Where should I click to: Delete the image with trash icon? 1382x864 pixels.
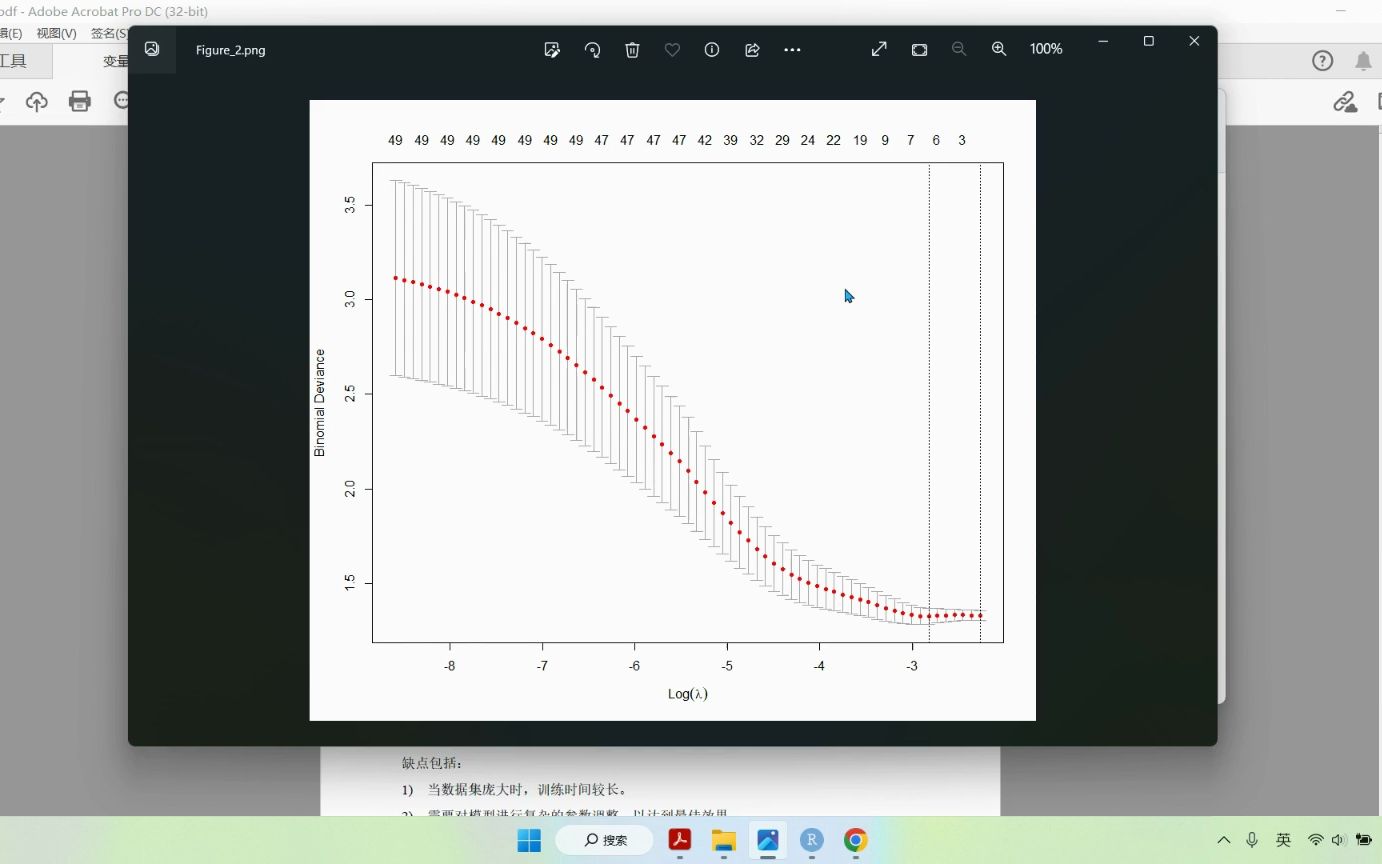632,49
